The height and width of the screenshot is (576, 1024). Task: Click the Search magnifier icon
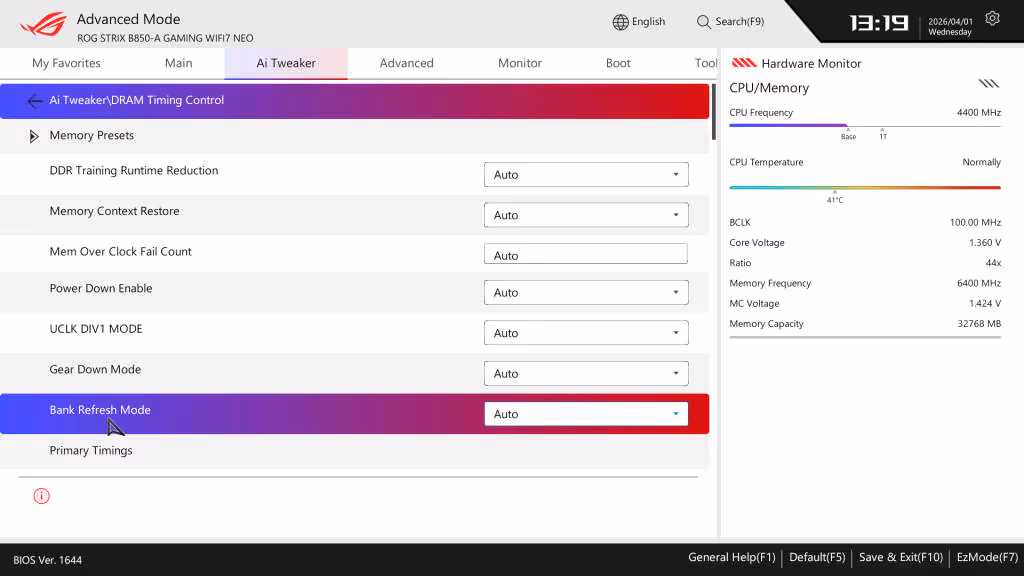point(703,22)
